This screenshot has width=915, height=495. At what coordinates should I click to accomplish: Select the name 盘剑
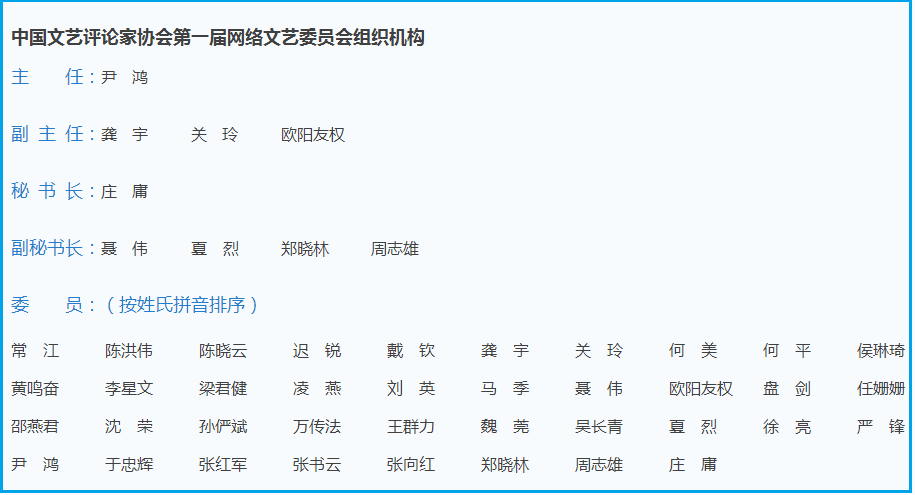tap(787, 389)
